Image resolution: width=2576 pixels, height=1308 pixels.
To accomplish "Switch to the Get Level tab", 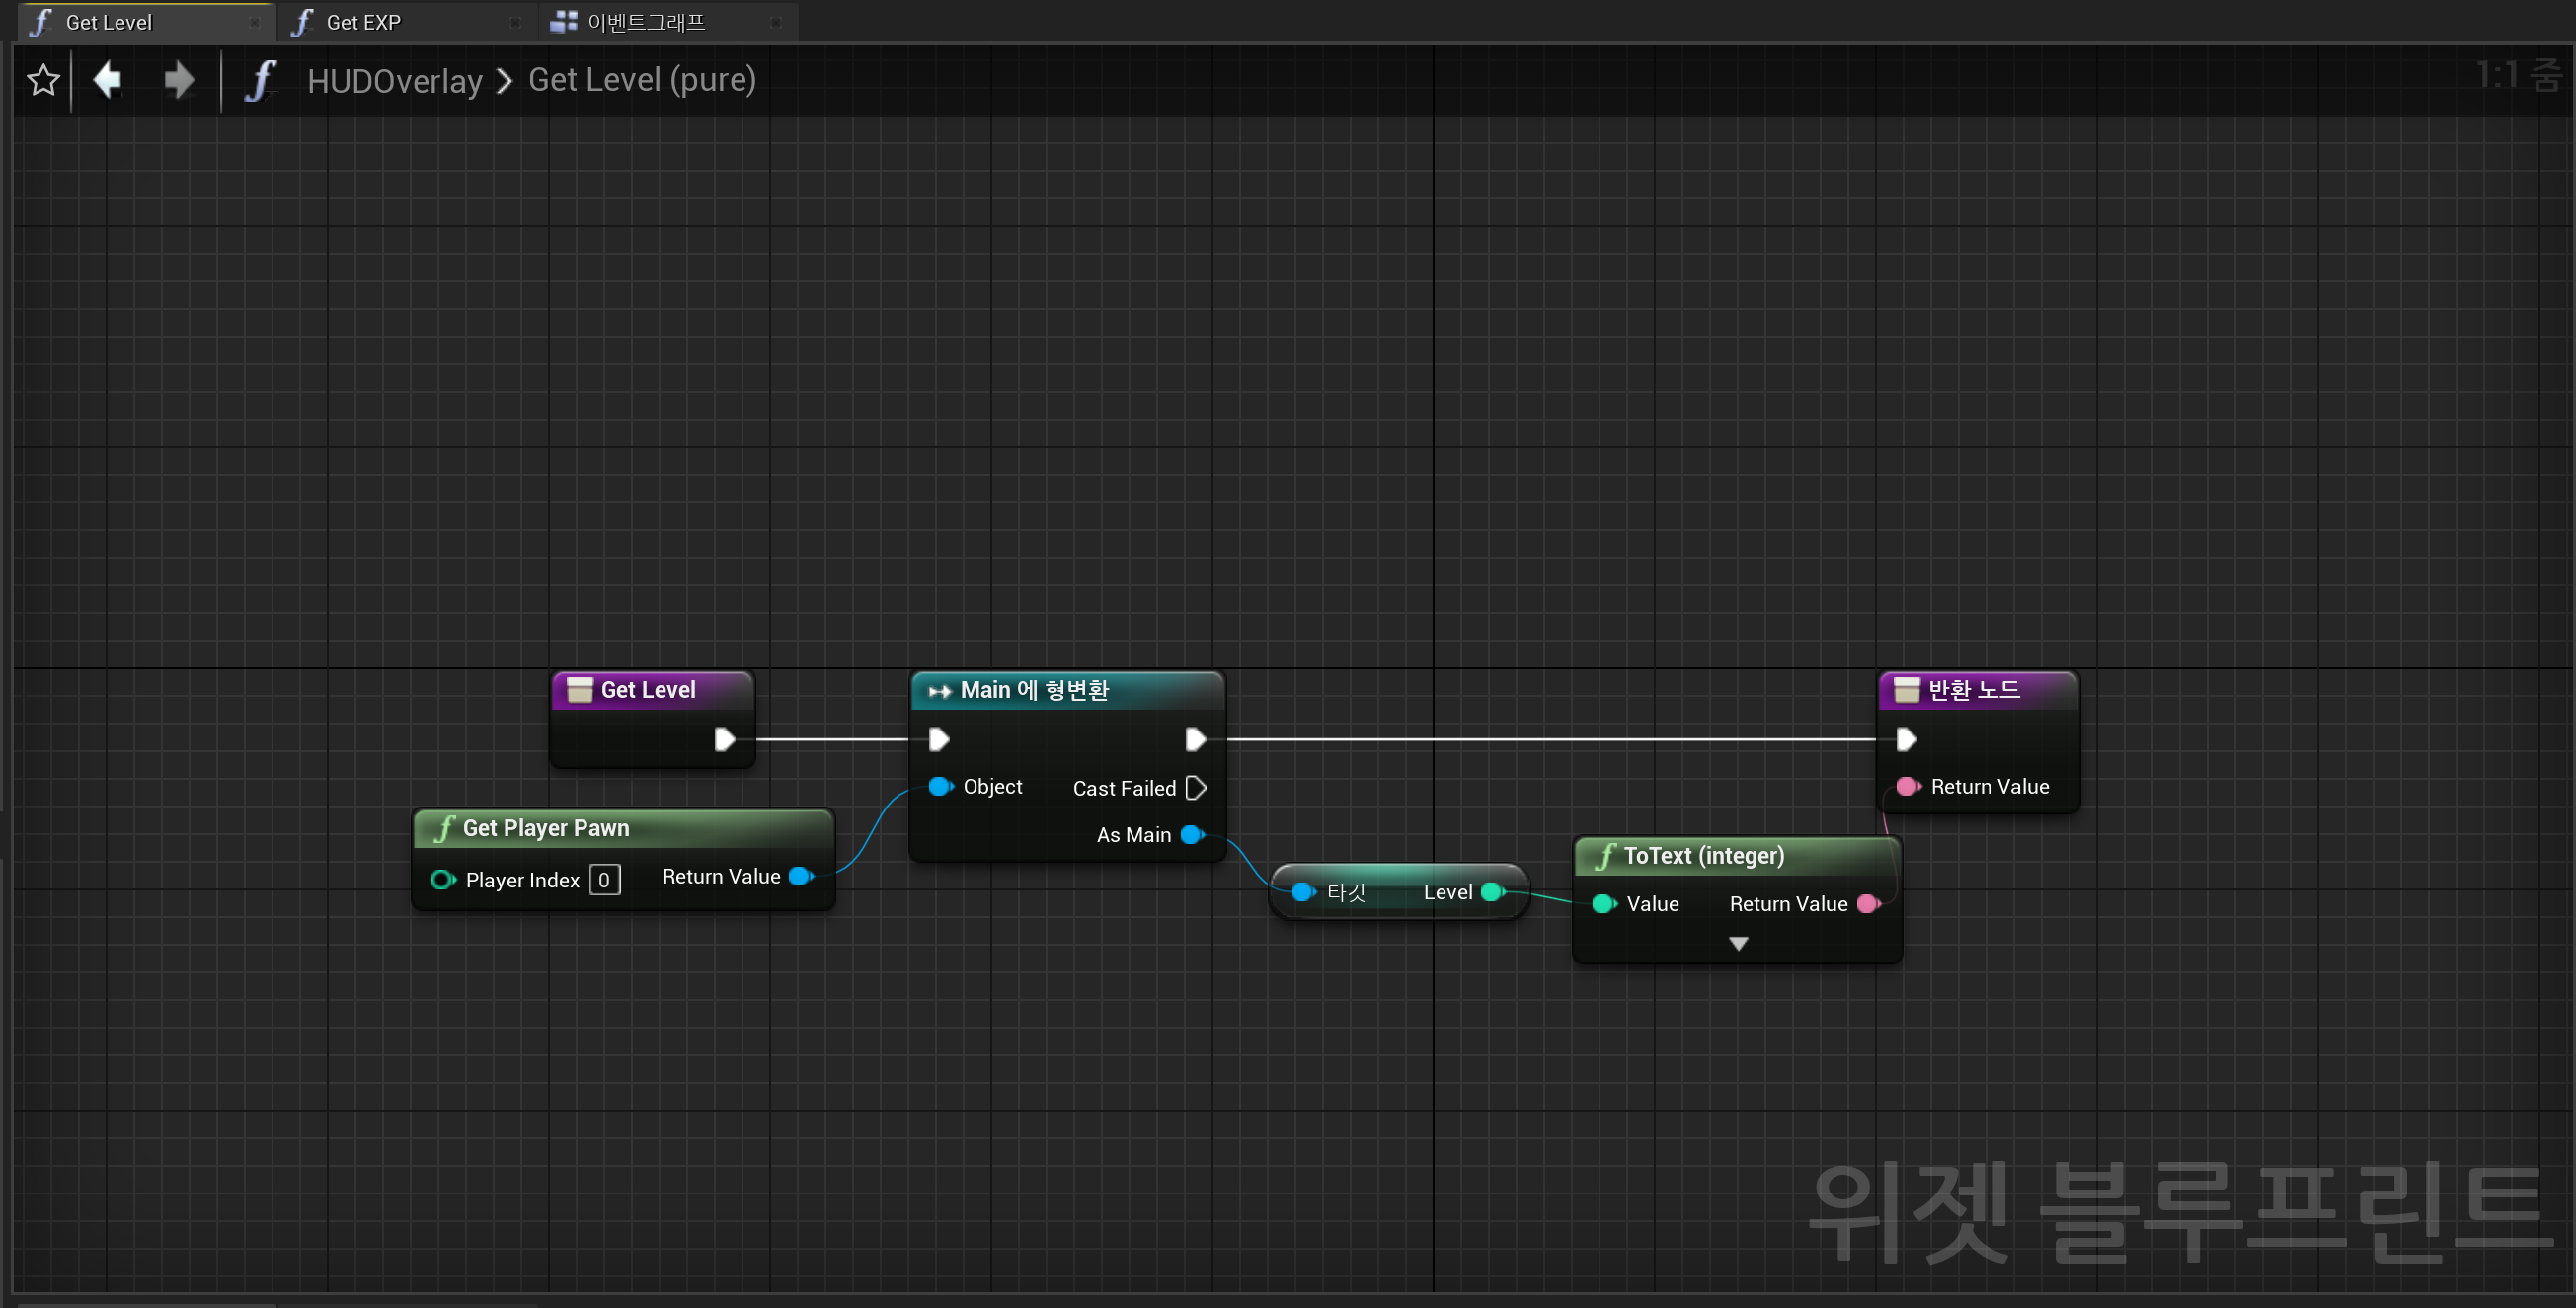I will [145, 22].
